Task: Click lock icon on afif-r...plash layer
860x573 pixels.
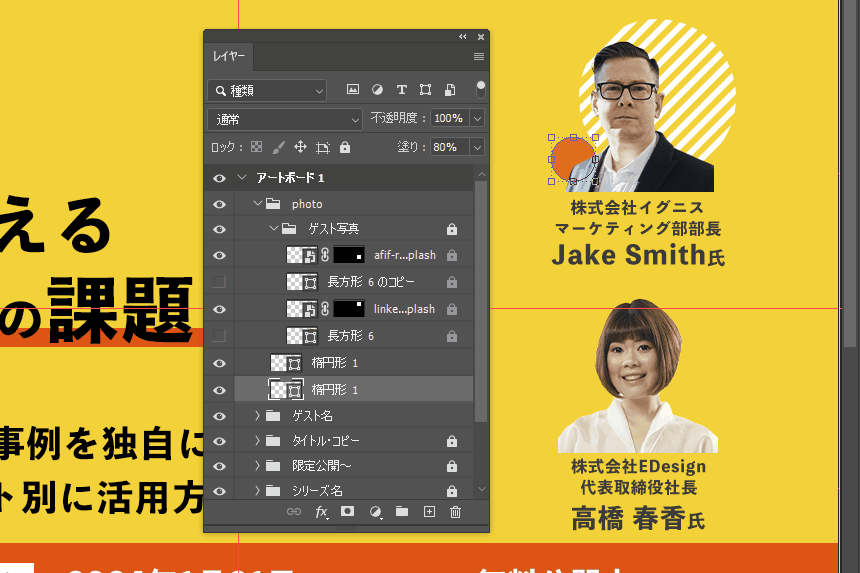Action: (x=451, y=255)
